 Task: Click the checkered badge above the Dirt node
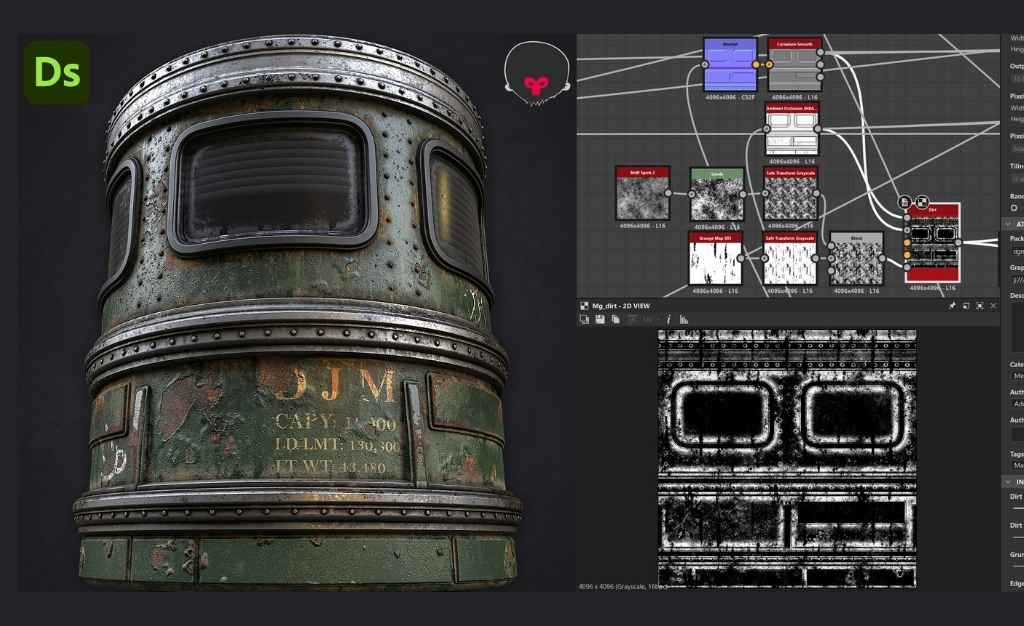tap(922, 201)
